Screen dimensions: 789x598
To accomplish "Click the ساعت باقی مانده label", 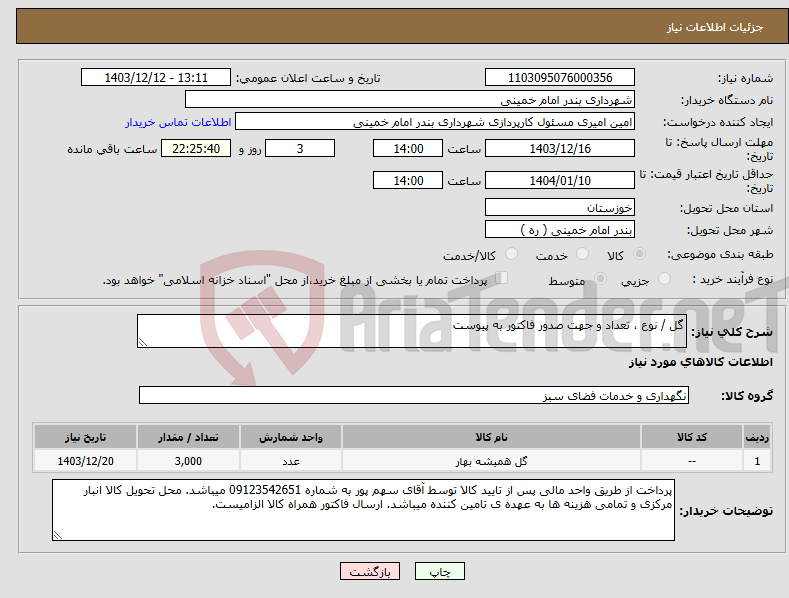I will (112, 150).
